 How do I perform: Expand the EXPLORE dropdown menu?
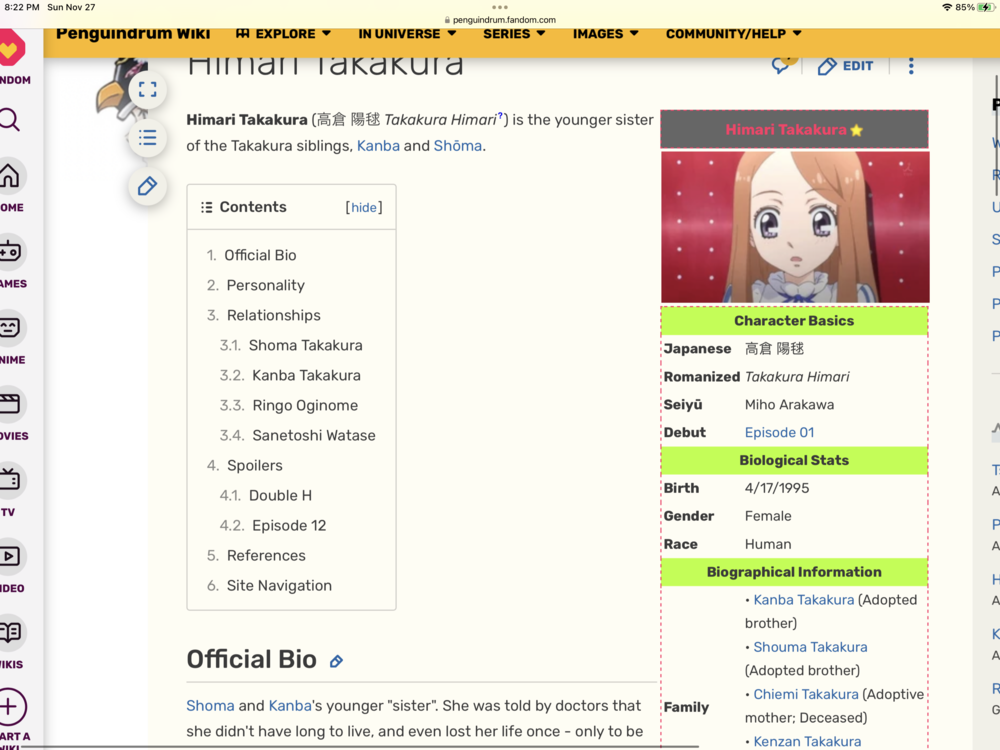pos(283,34)
